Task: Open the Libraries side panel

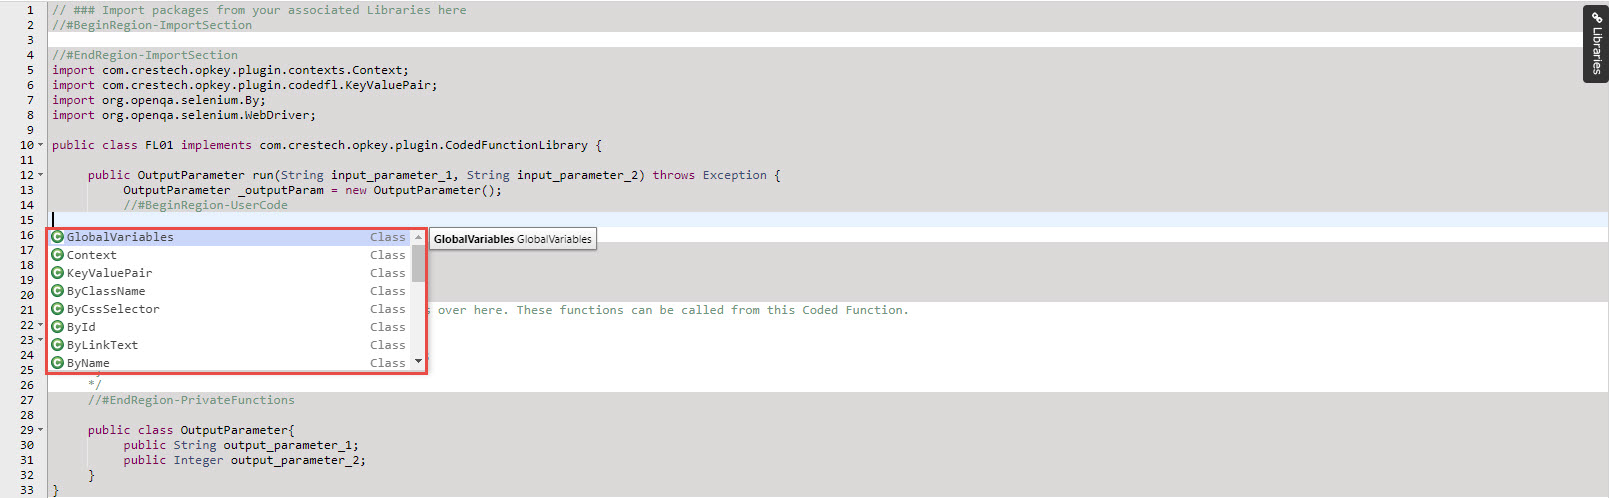Action: (x=1596, y=44)
